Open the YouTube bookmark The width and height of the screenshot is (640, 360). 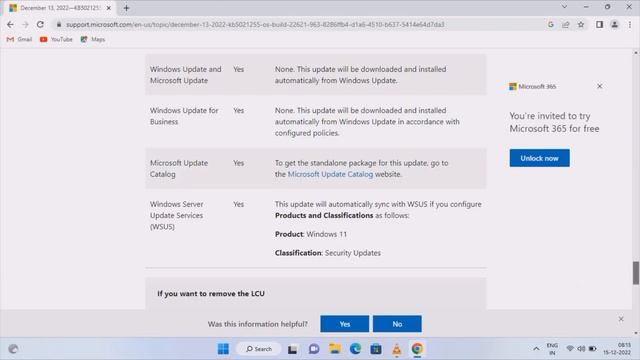[56, 39]
